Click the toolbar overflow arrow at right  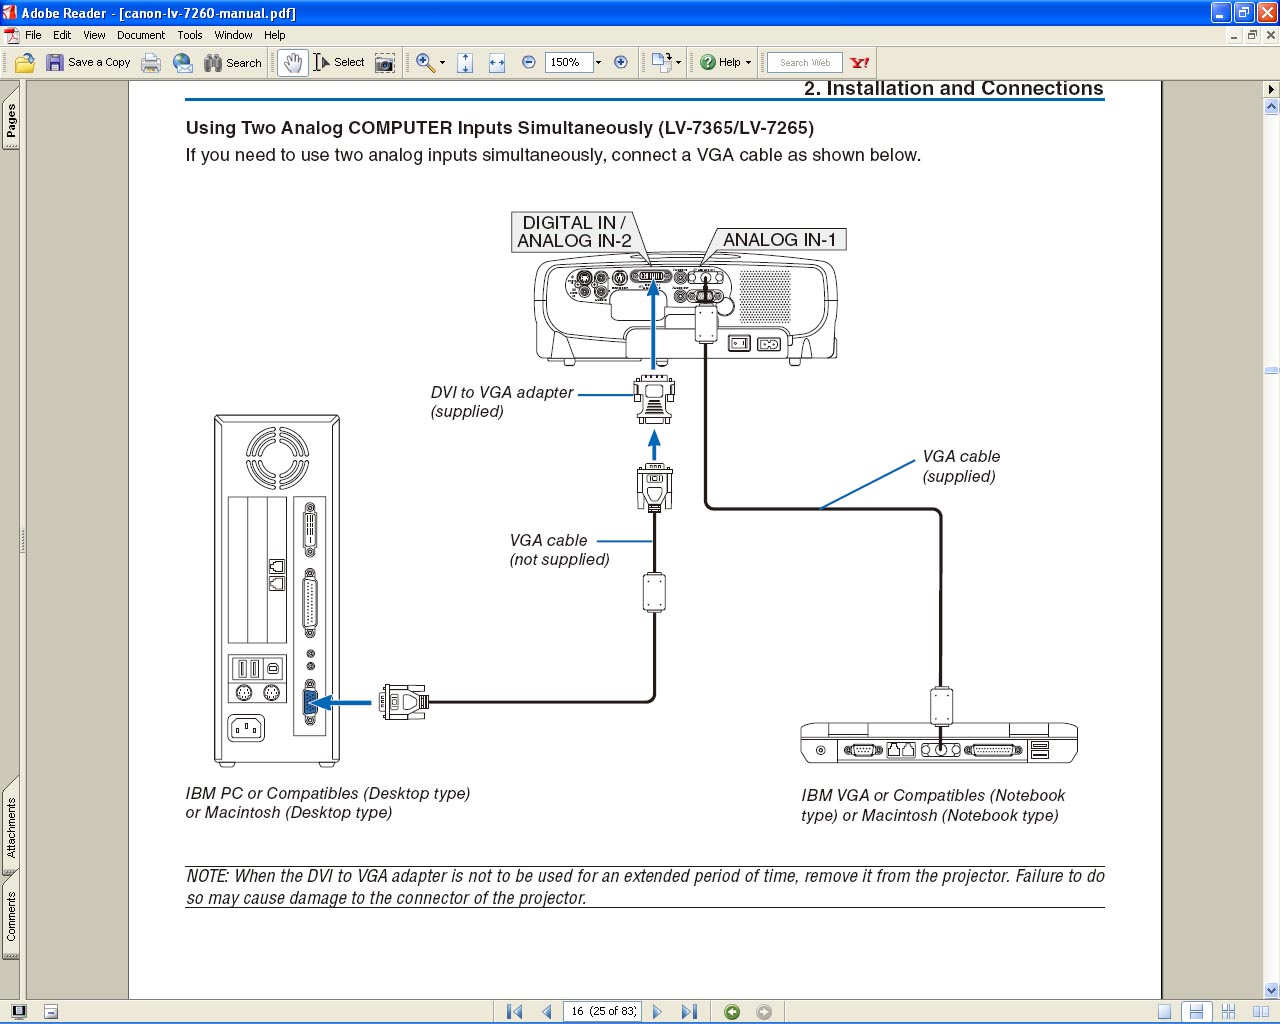point(1271,89)
